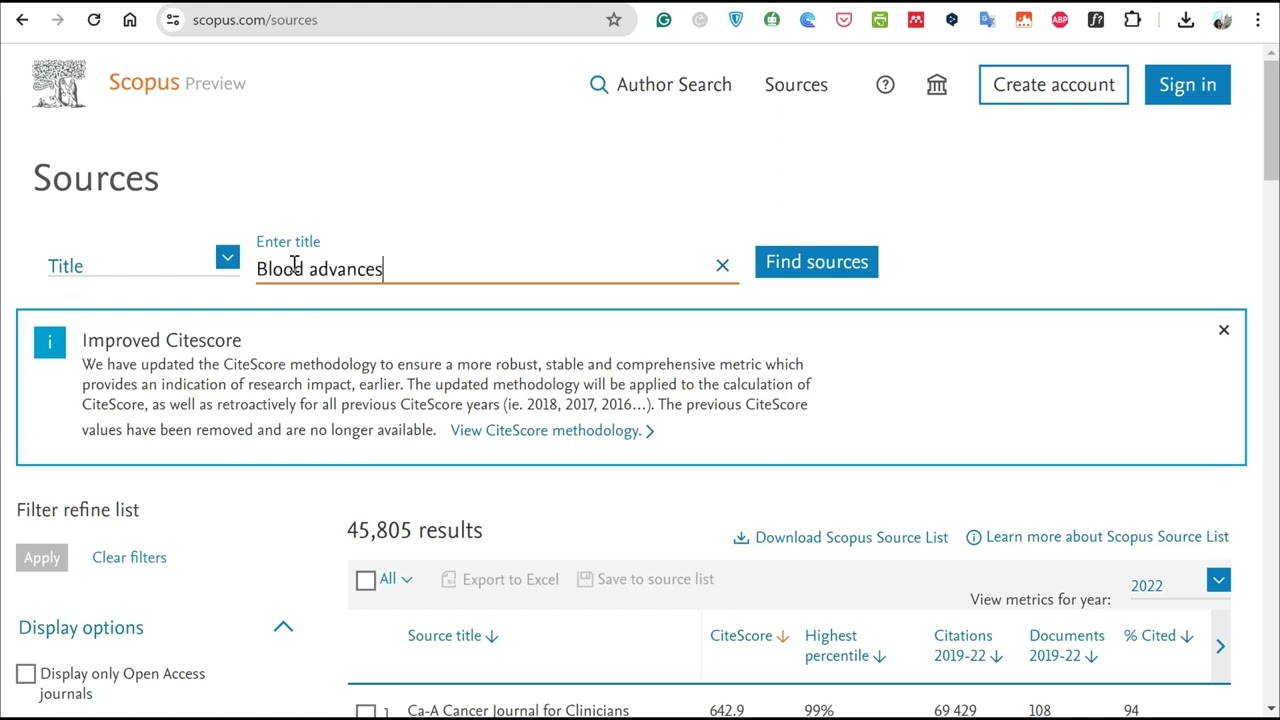Sort by Documents 2019-22
This screenshot has width=1280, height=720.
(1067, 646)
